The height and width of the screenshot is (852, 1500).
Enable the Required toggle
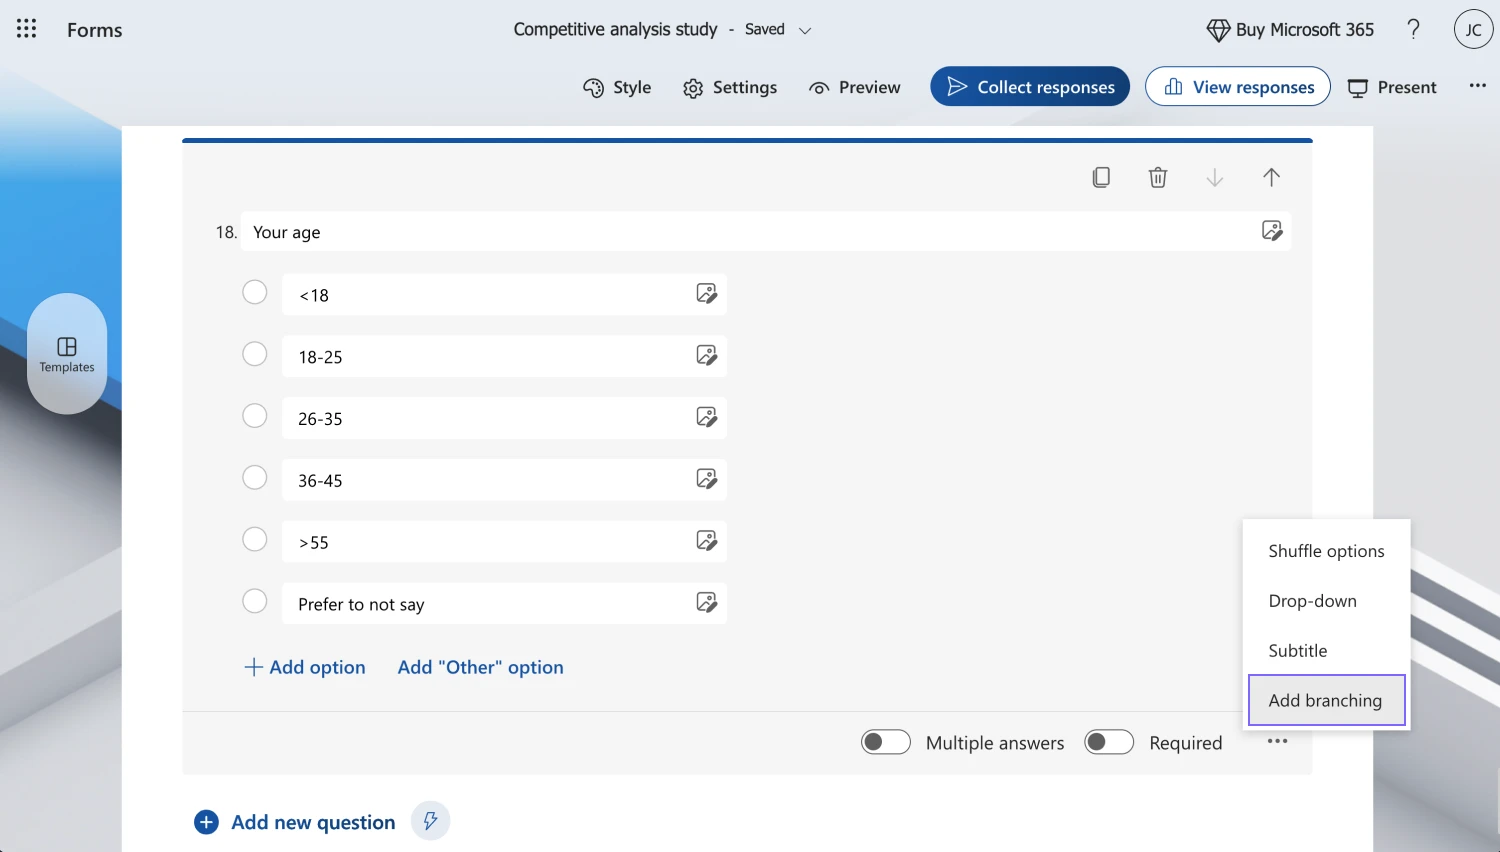pos(1108,742)
